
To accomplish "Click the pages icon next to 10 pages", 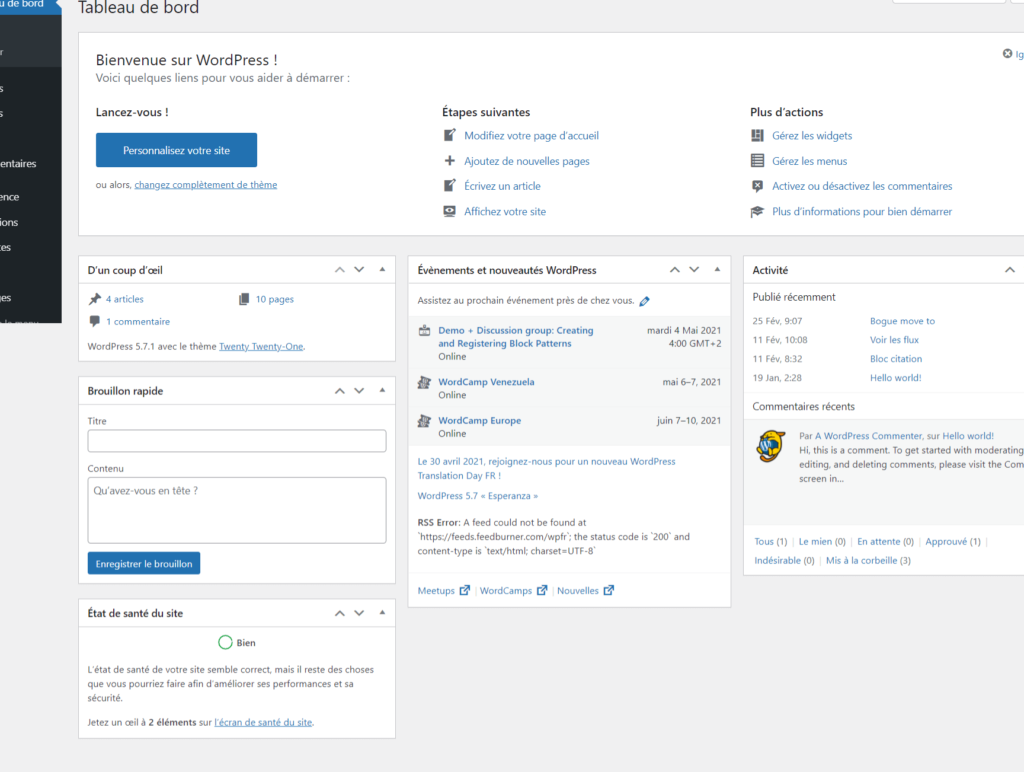I will coord(244,299).
